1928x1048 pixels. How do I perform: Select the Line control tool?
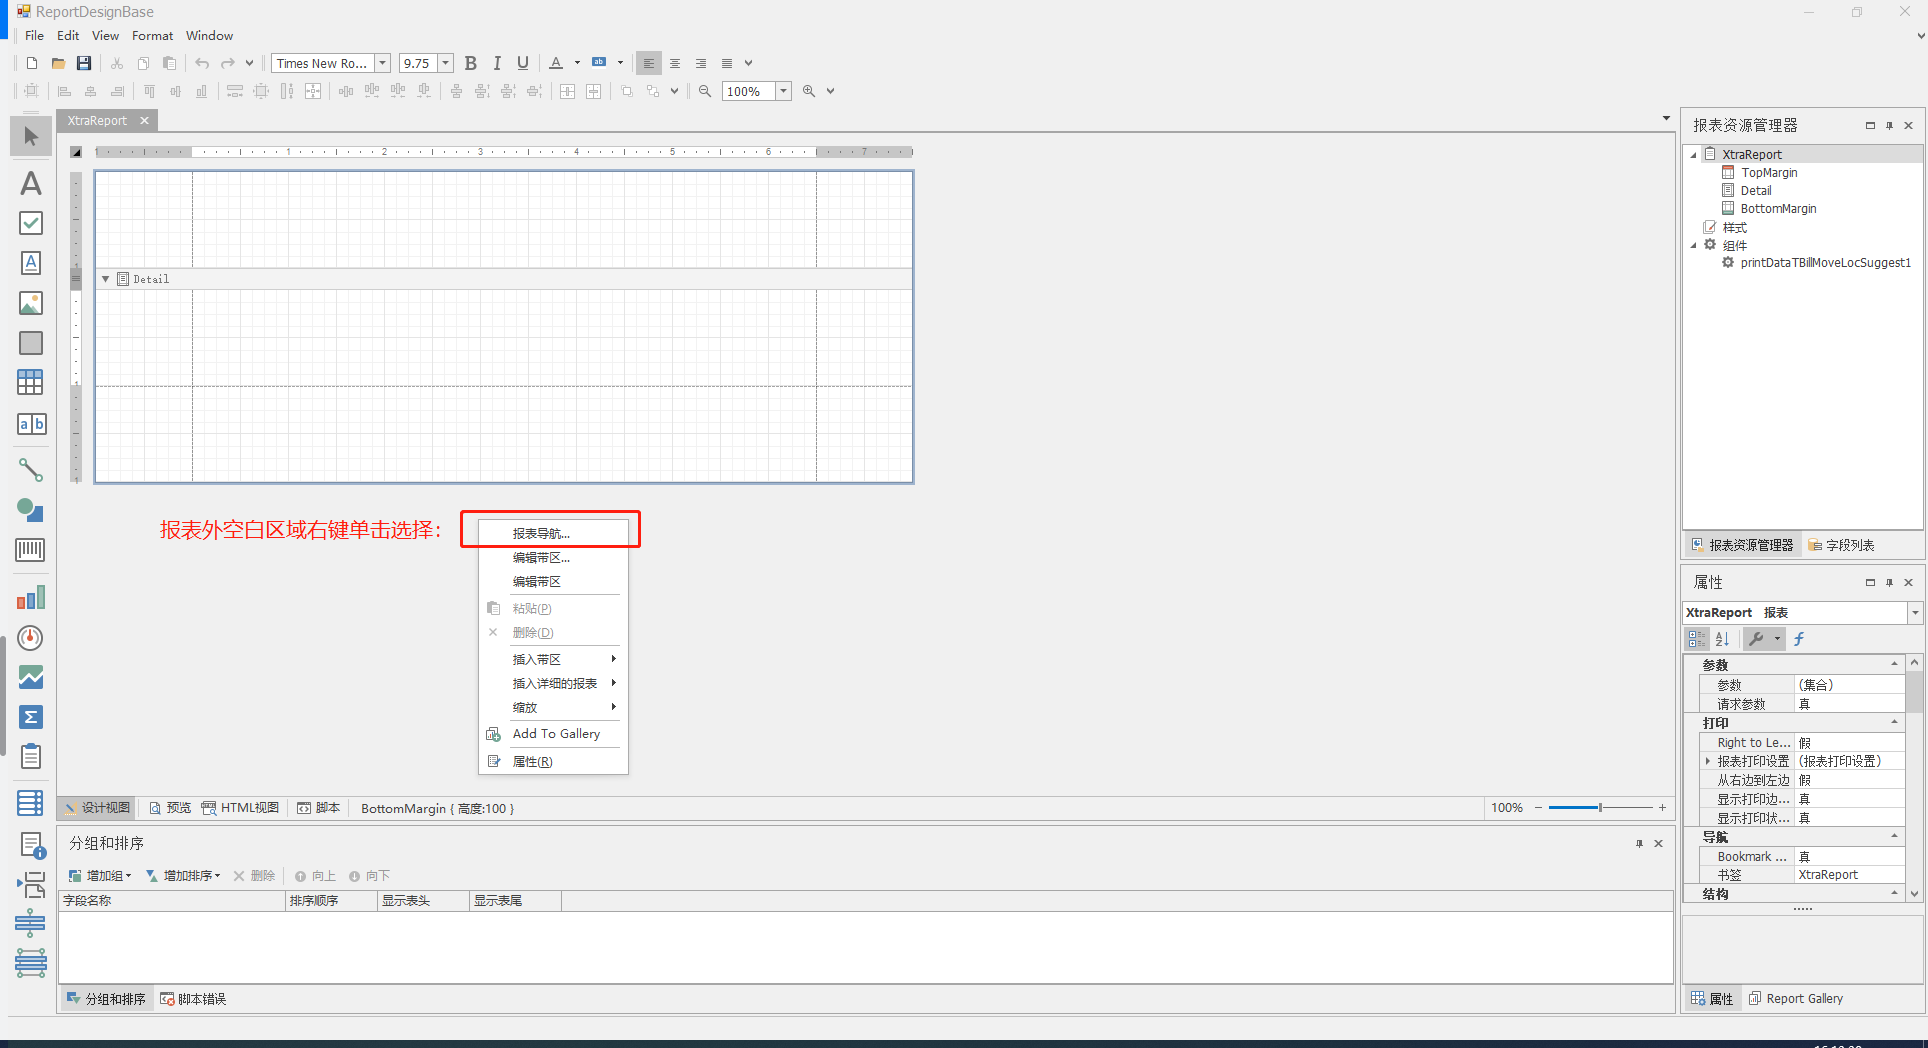31,469
